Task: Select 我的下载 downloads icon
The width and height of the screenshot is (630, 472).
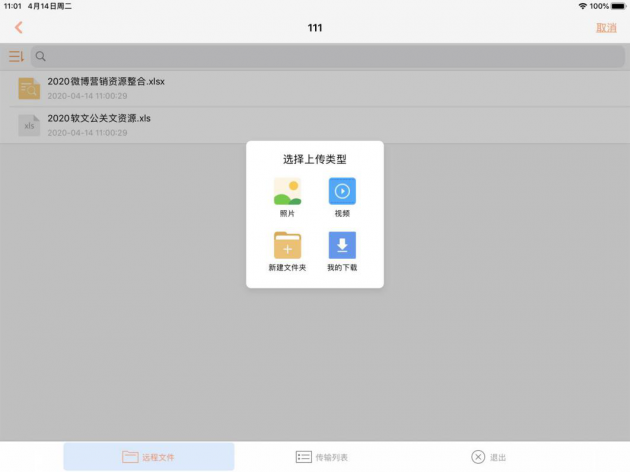Action: click(x=342, y=245)
